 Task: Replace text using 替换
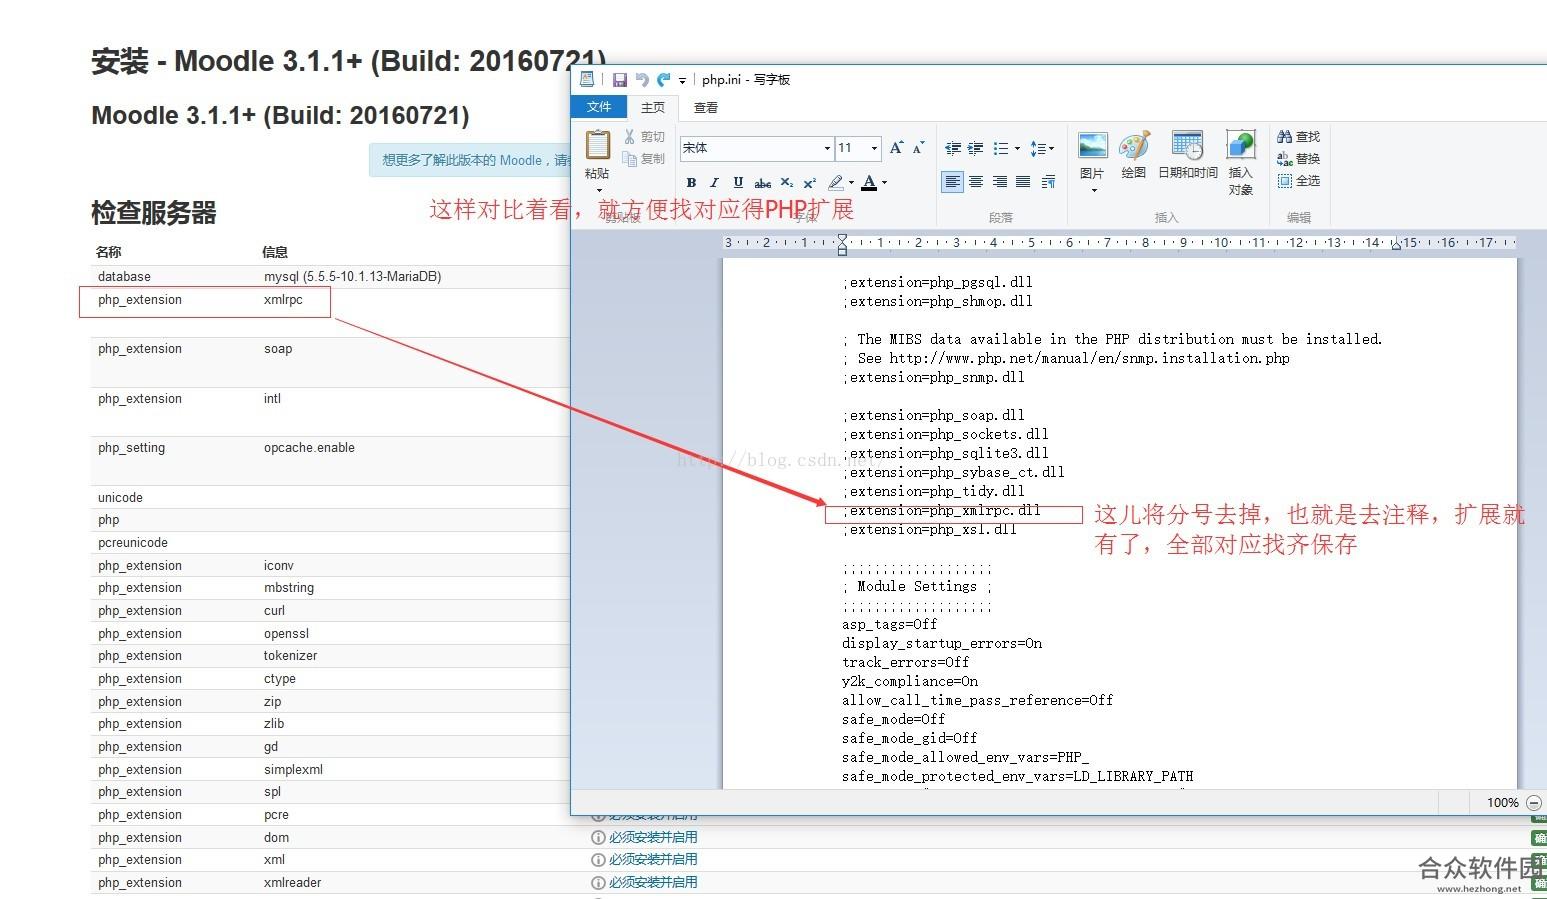point(1298,159)
